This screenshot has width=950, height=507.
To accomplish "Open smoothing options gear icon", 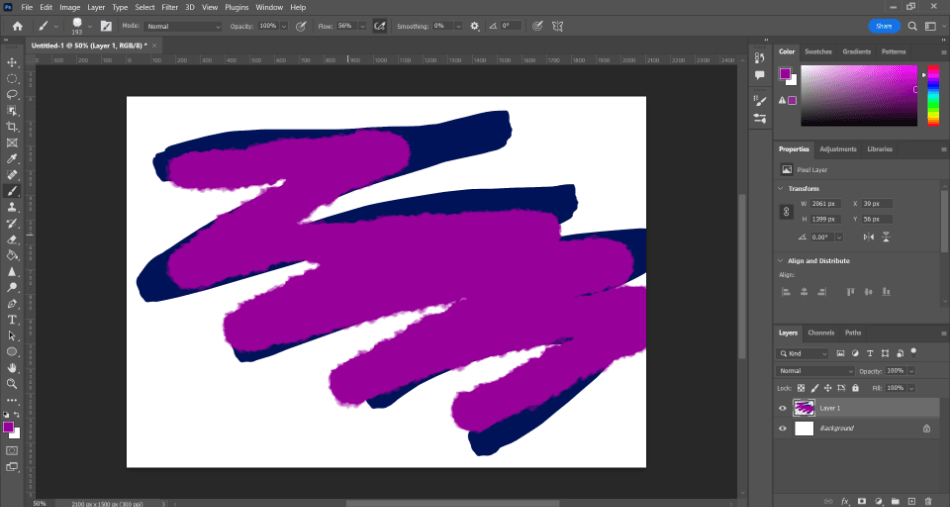I will click(474, 26).
